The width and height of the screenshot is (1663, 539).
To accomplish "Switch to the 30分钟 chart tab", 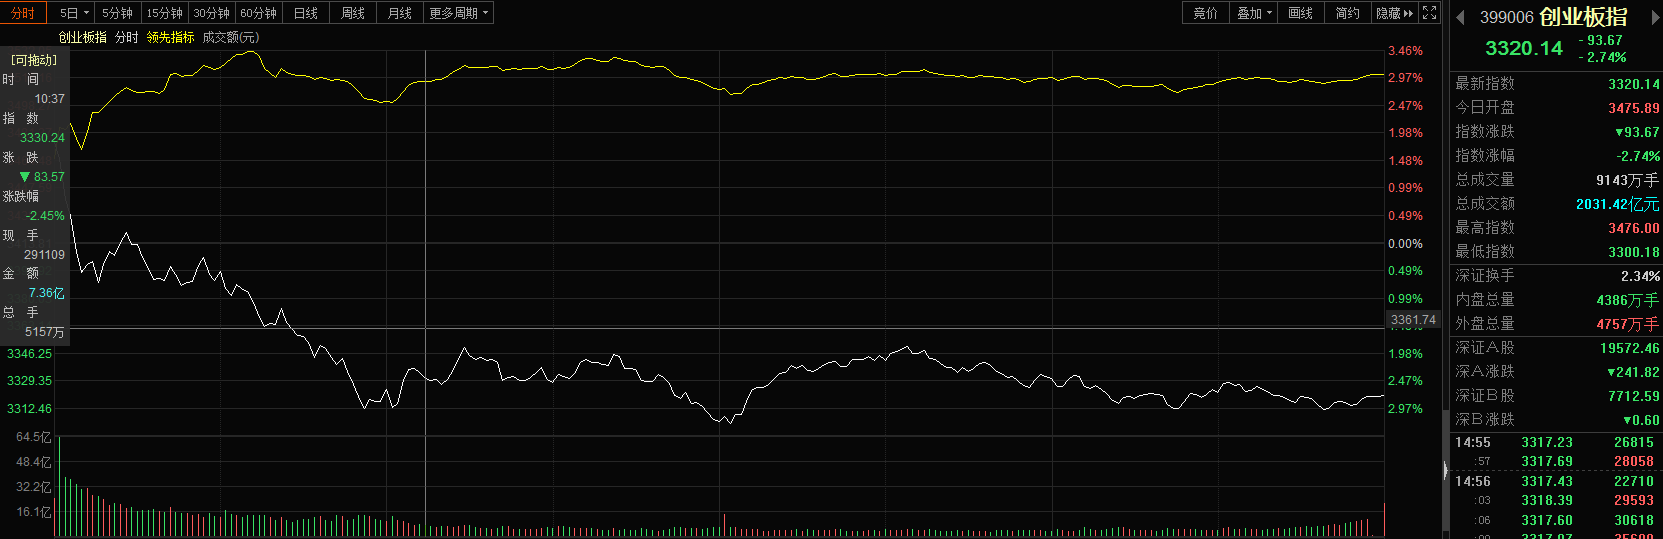I will tap(211, 13).
